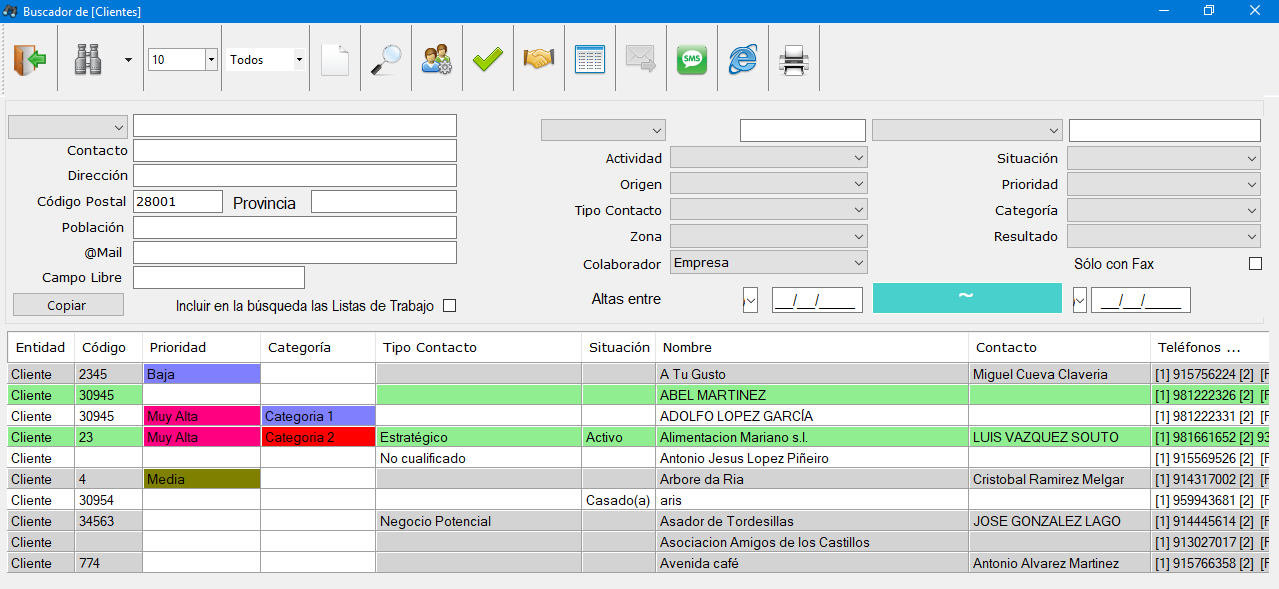Open the Origen dropdown
This screenshot has height=589, width=1279.
tap(768, 184)
